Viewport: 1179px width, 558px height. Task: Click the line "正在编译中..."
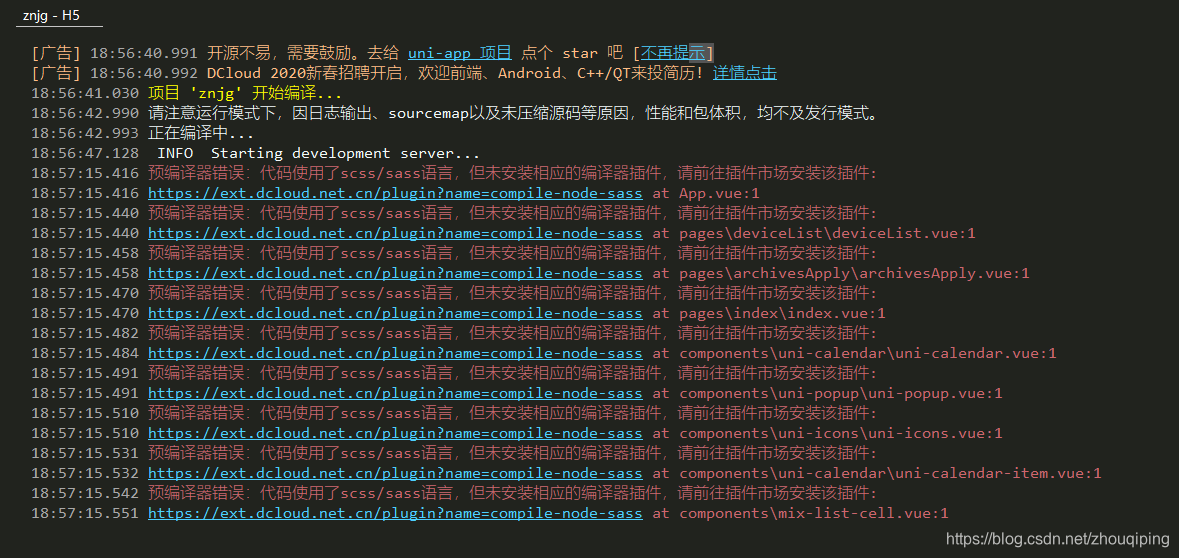click(x=201, y=134)
